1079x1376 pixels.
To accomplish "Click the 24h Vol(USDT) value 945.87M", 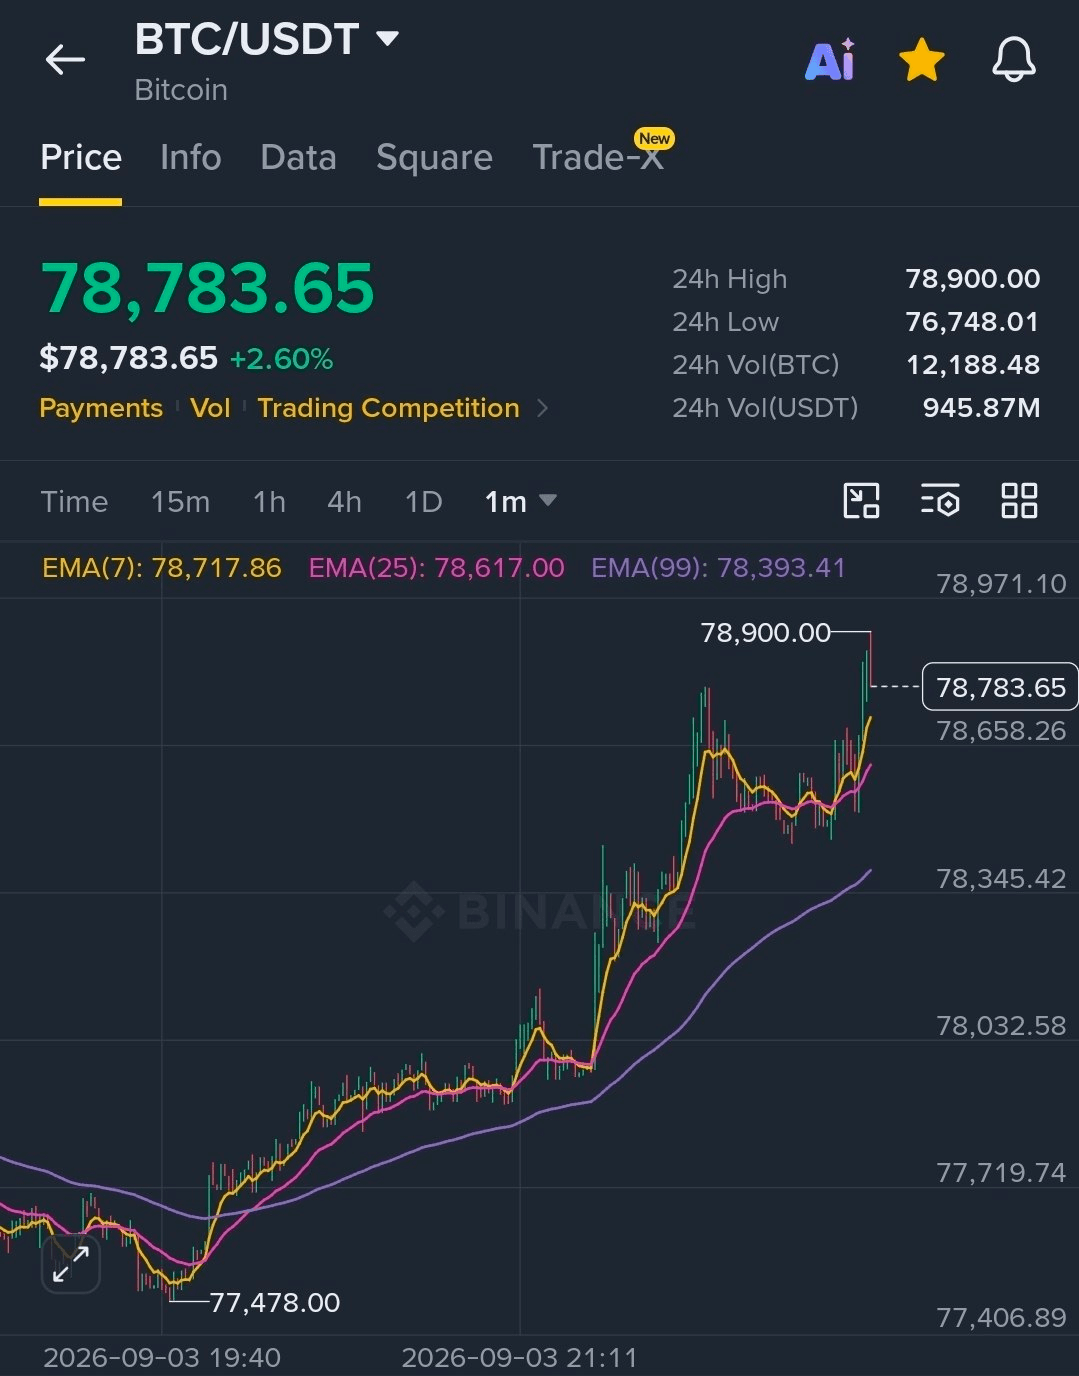I will [x=981, y=408].
